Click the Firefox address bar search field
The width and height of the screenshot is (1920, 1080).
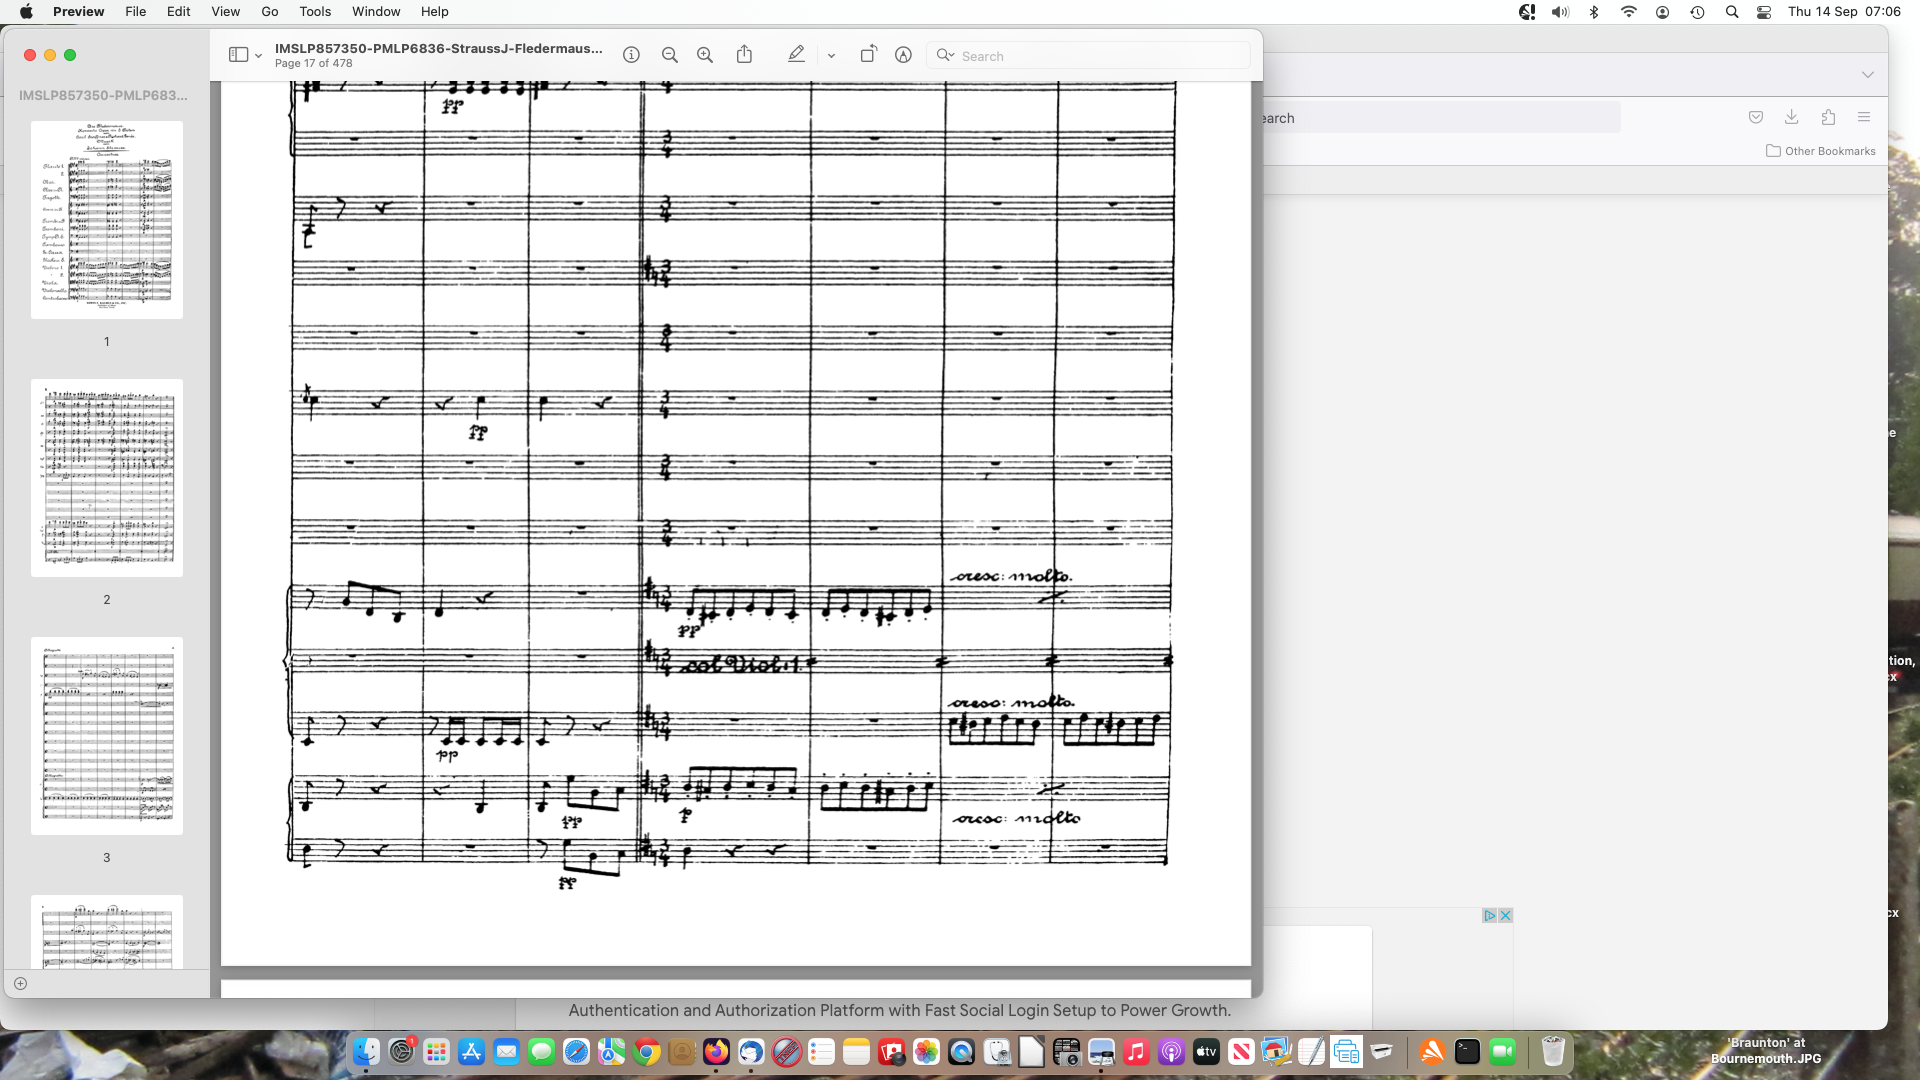(x=1440, y=118)
